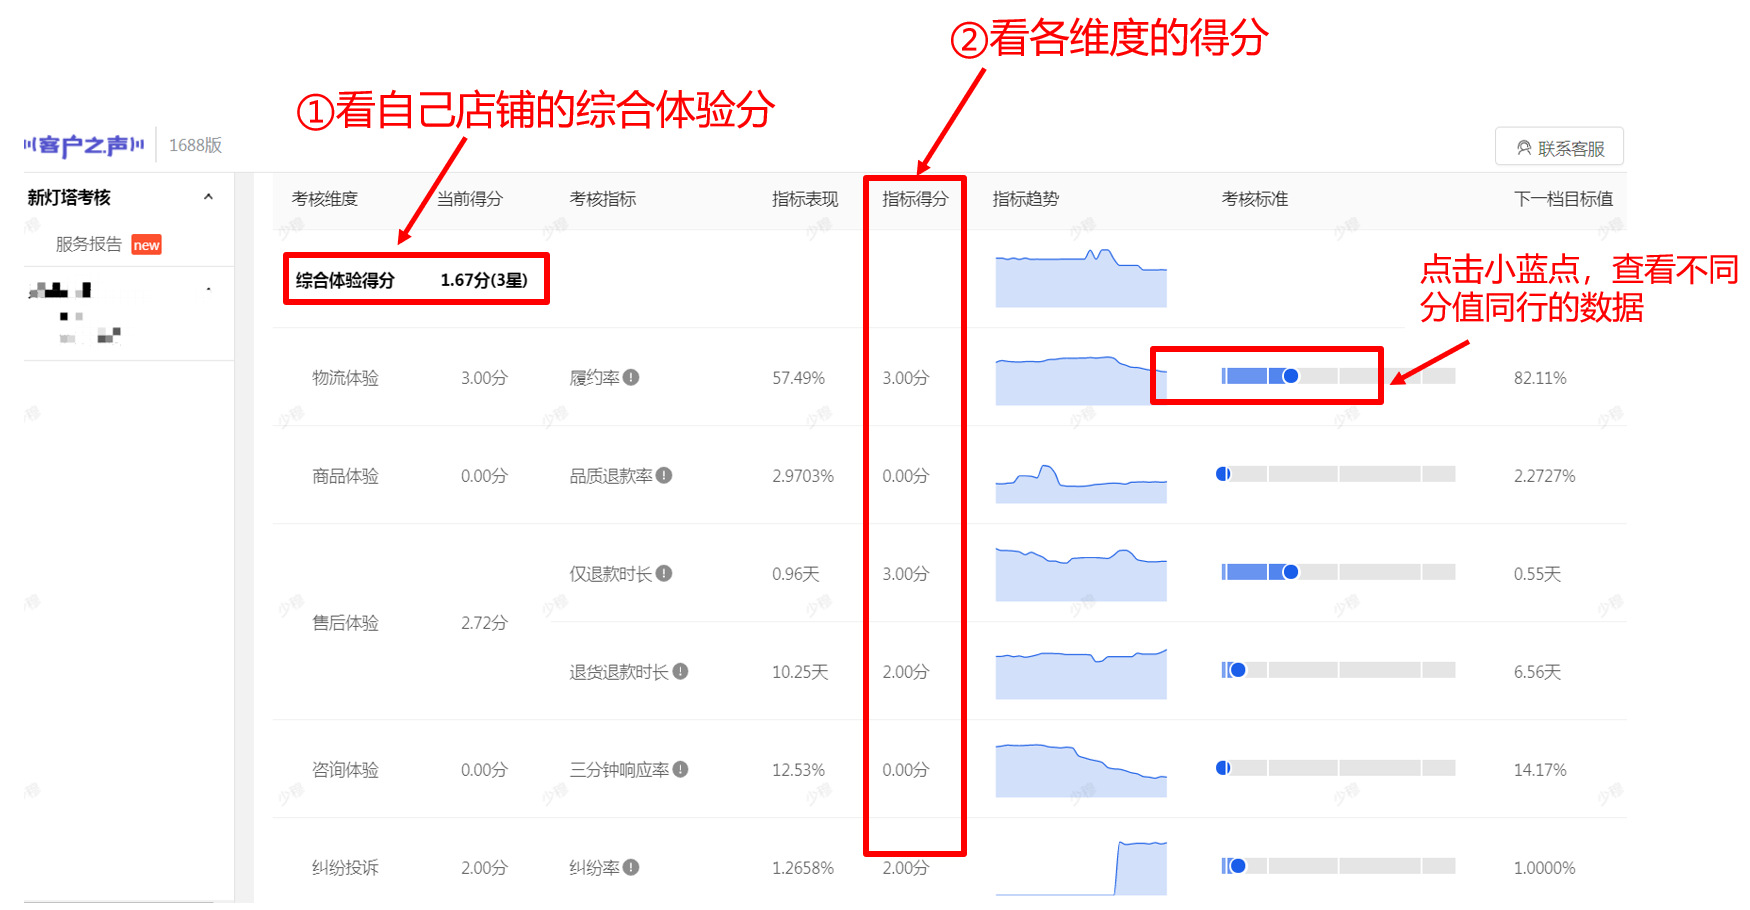Click the 纠纷率 trend chart
This screenshot has height=910, width=1750.
[x=1081, y=868]
